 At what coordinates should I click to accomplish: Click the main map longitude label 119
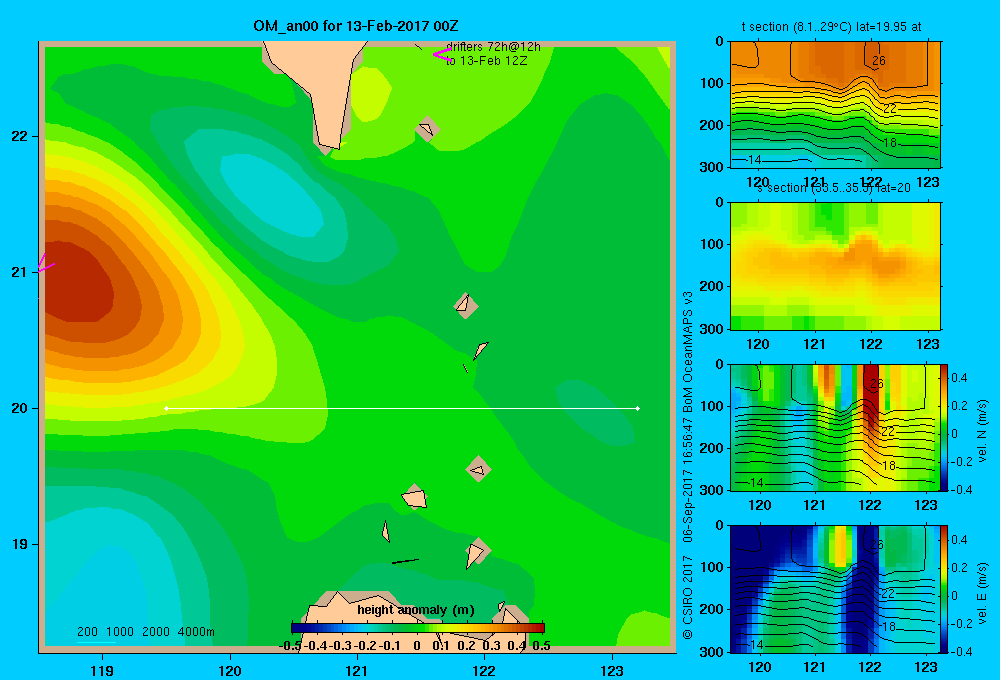tap(102, 670)
